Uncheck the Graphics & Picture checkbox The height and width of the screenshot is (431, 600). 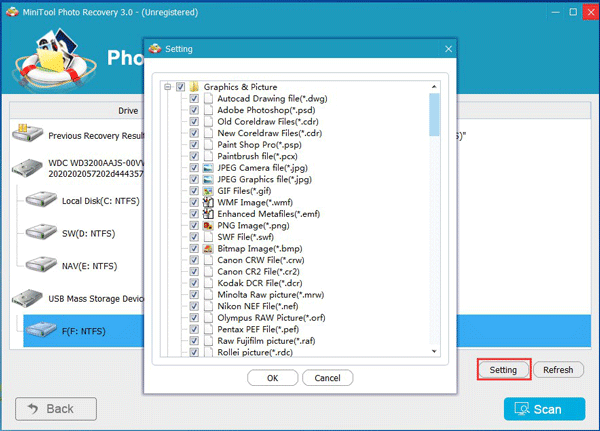181,87
